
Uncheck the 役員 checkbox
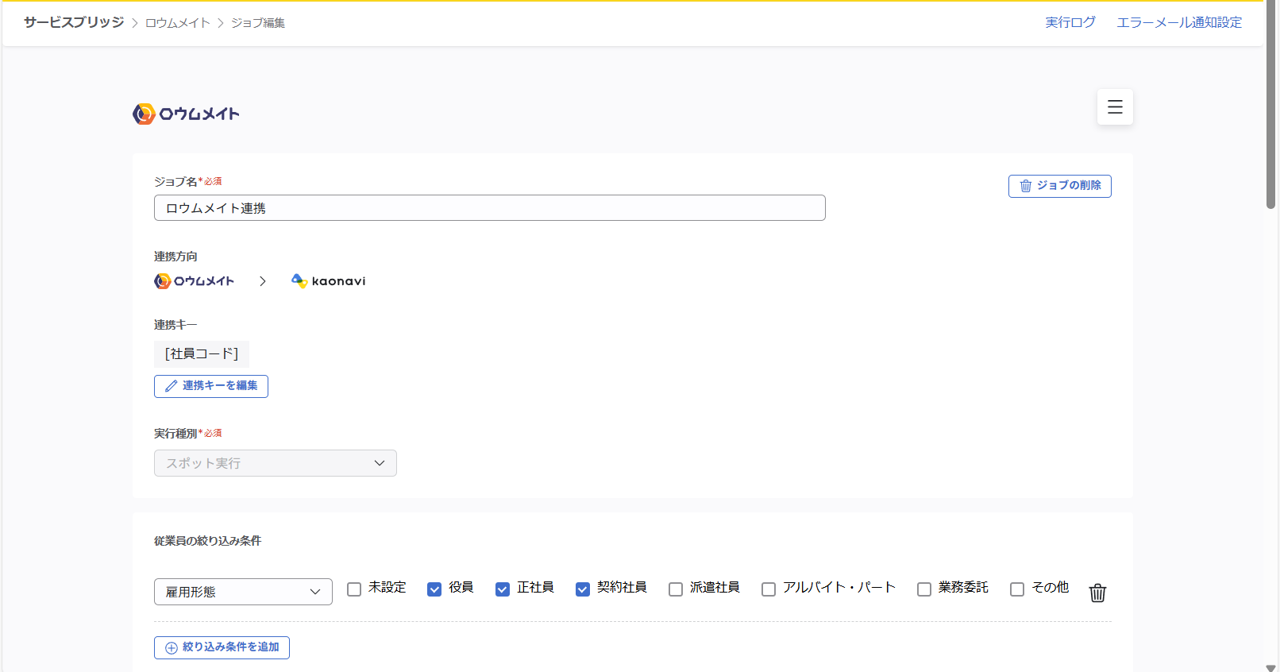(x=435, y=589)
